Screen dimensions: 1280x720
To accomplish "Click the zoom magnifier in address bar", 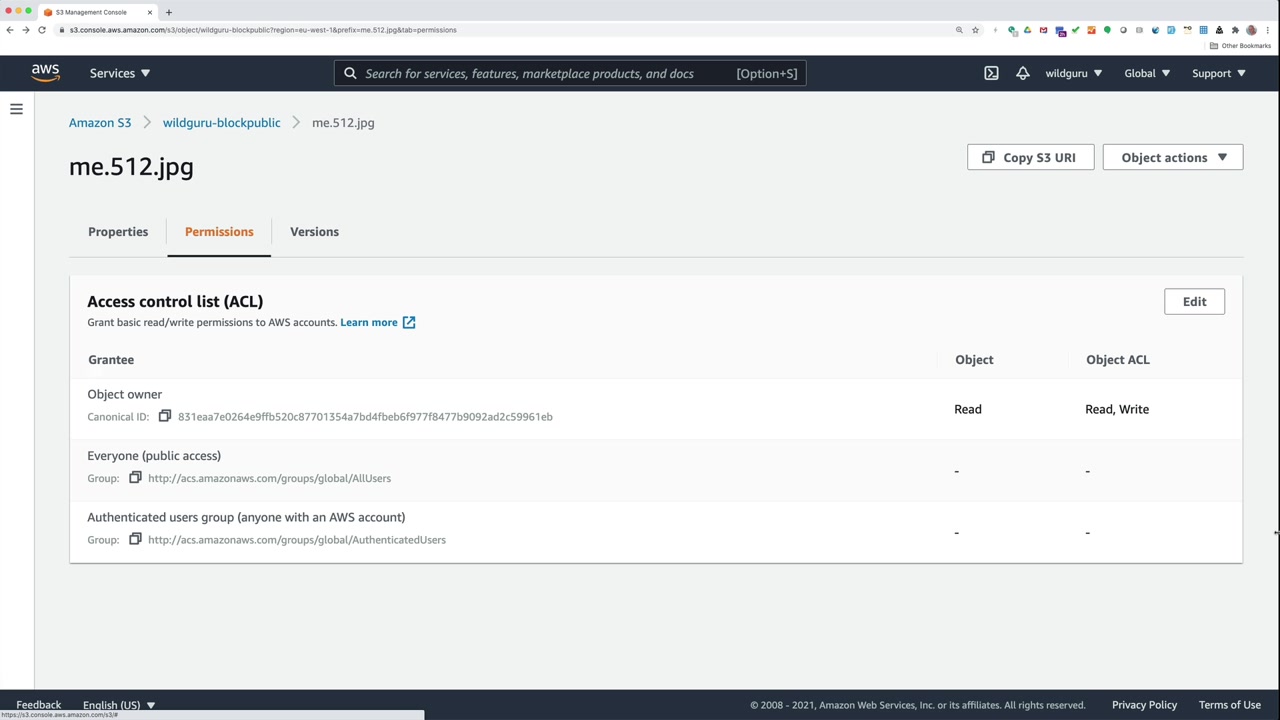I will point(959,30).
